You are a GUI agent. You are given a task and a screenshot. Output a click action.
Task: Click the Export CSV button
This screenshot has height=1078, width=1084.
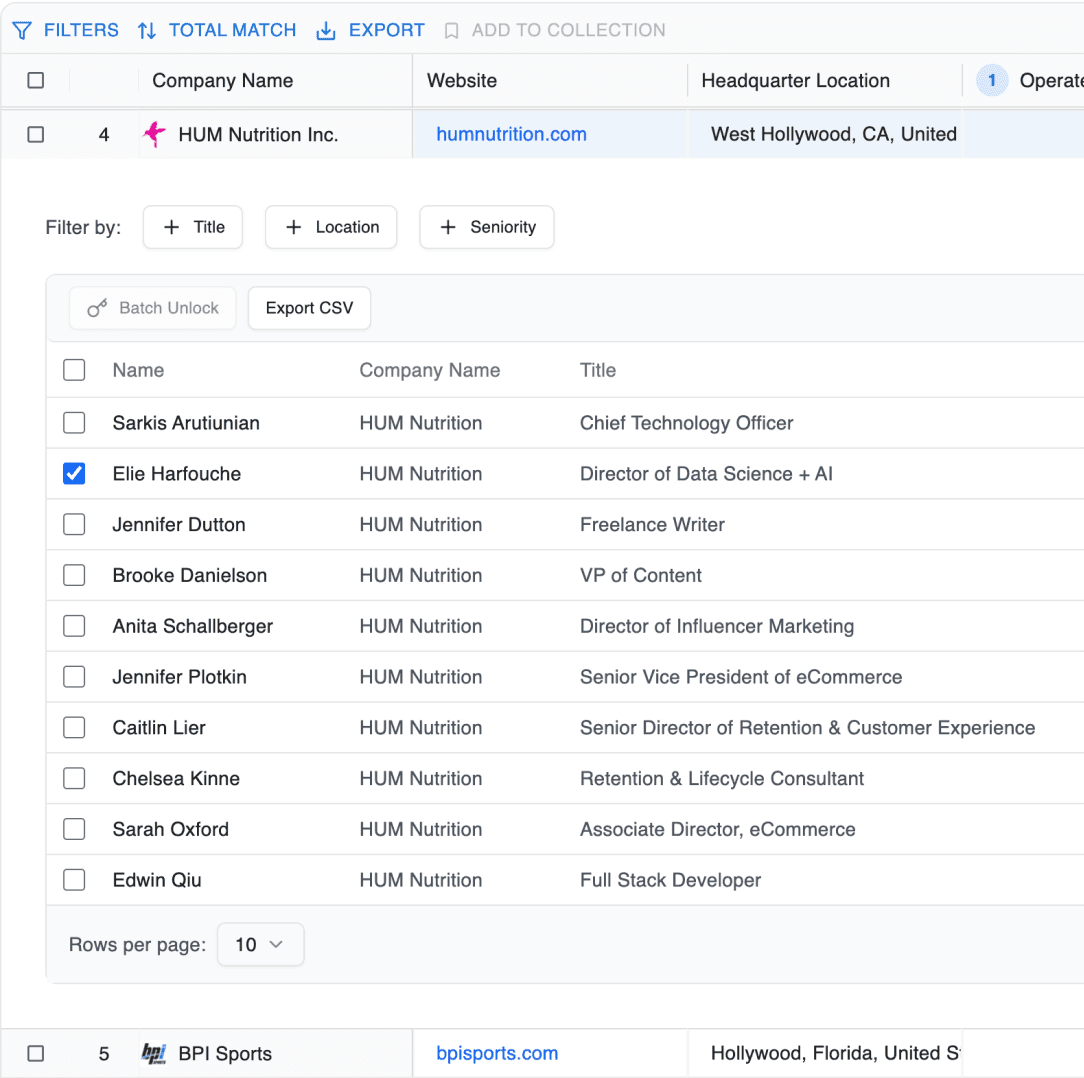[x=310, y=308]
